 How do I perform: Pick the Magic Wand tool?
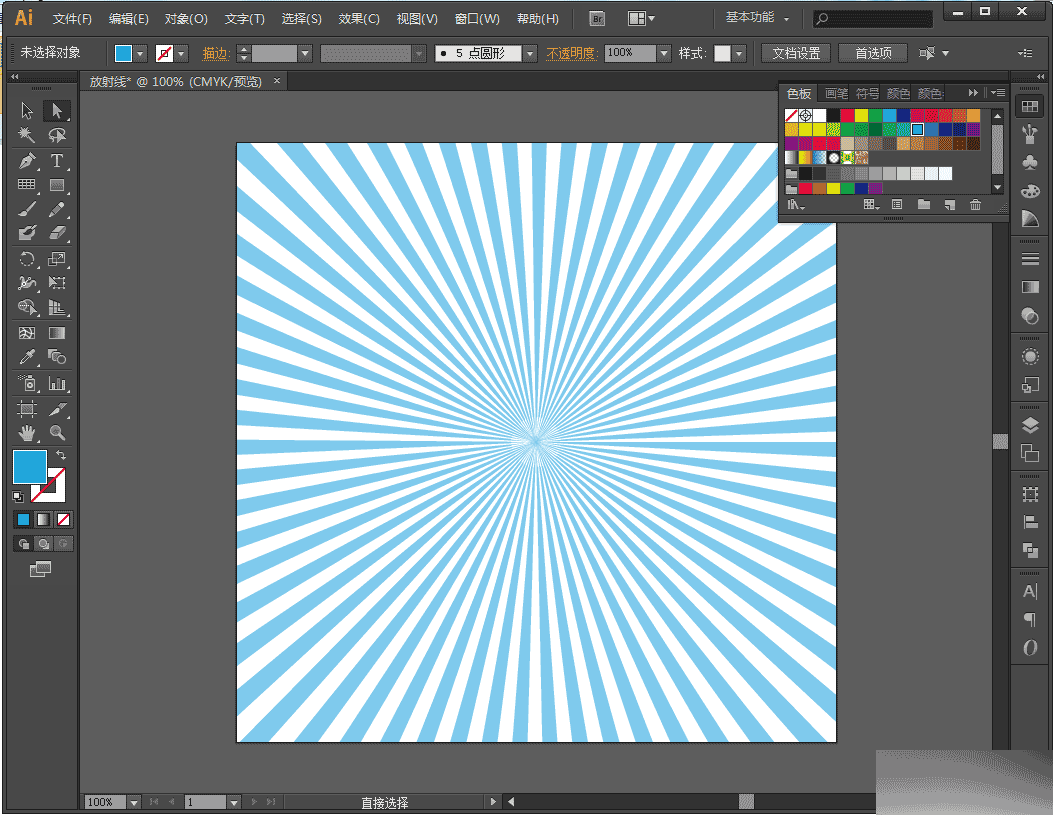click(27, 136)
